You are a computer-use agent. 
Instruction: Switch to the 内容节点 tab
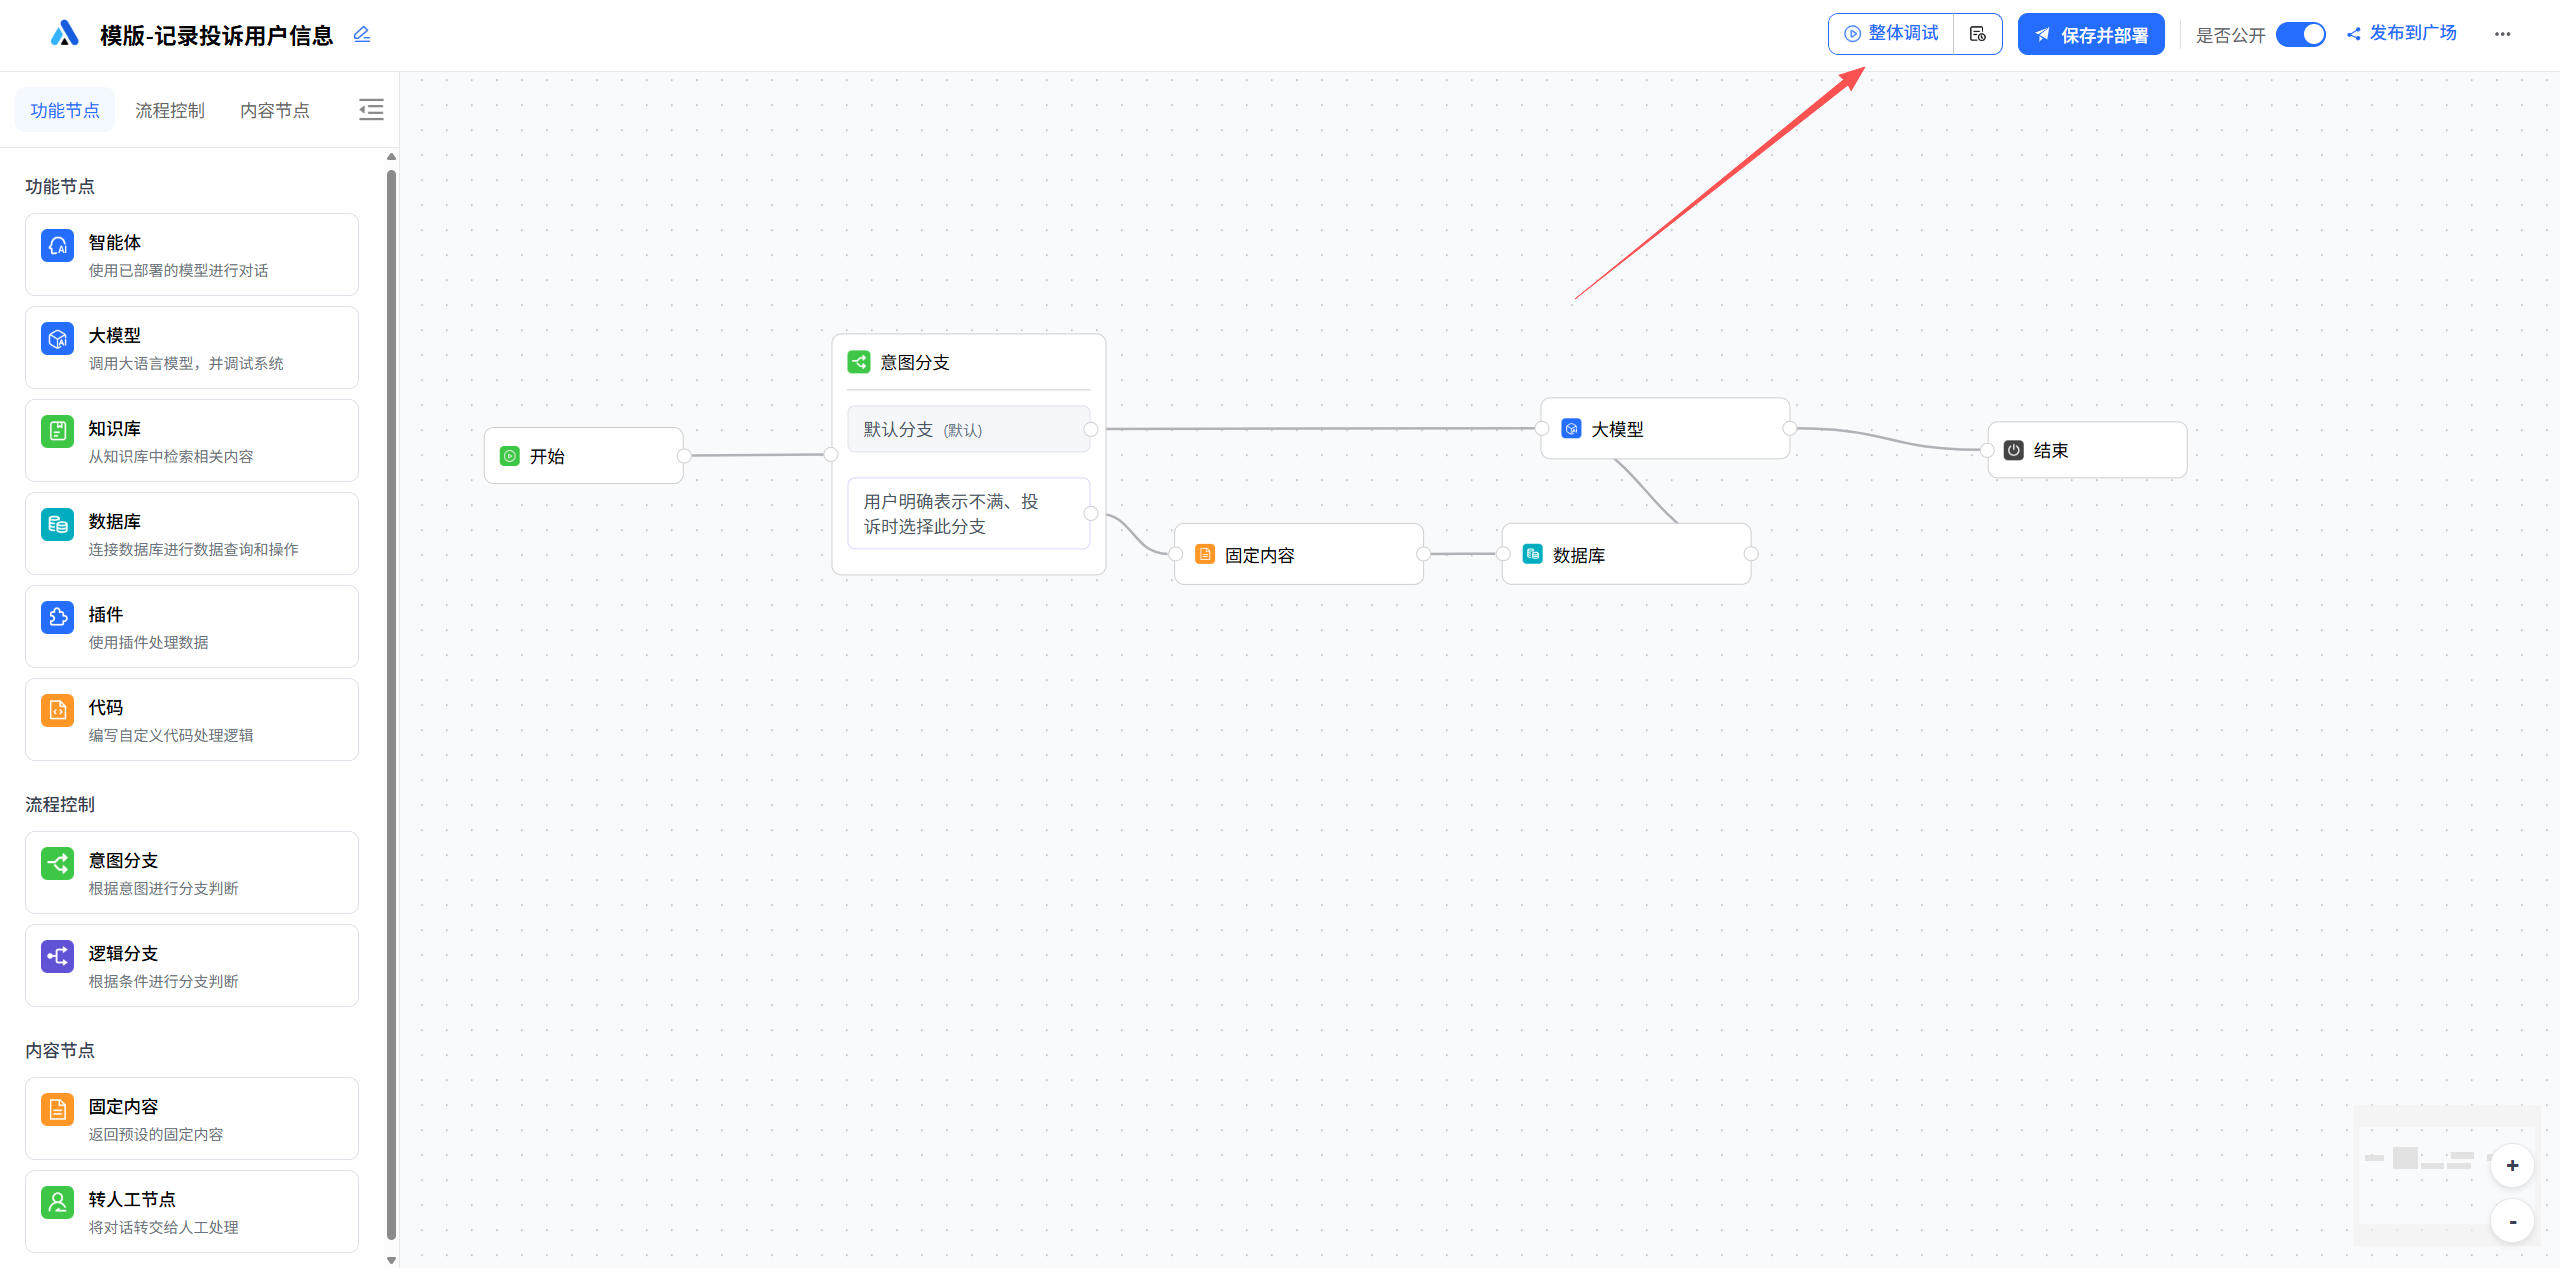tap(275, 110)
